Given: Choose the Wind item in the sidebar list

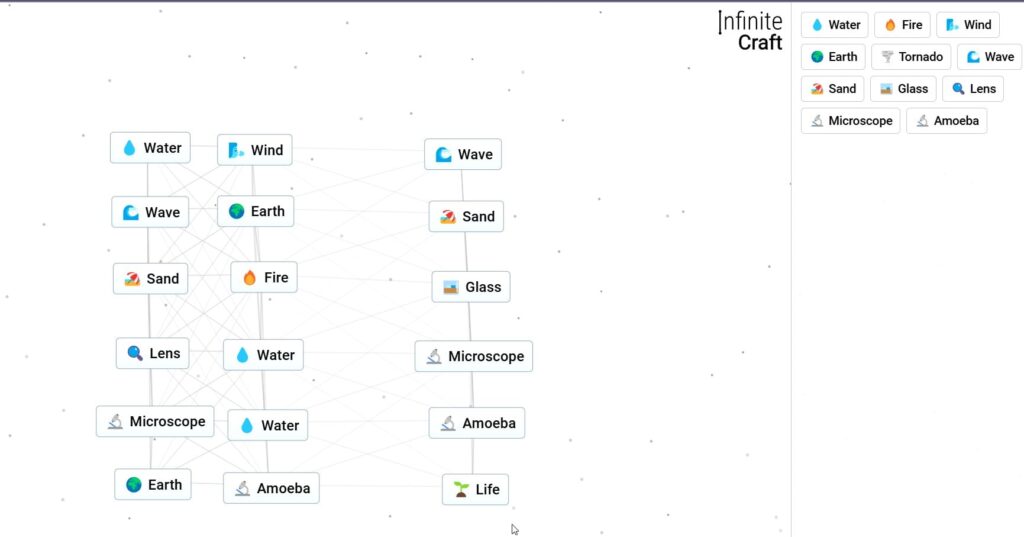Looking at the screenshot, I should tap(967, 25).
